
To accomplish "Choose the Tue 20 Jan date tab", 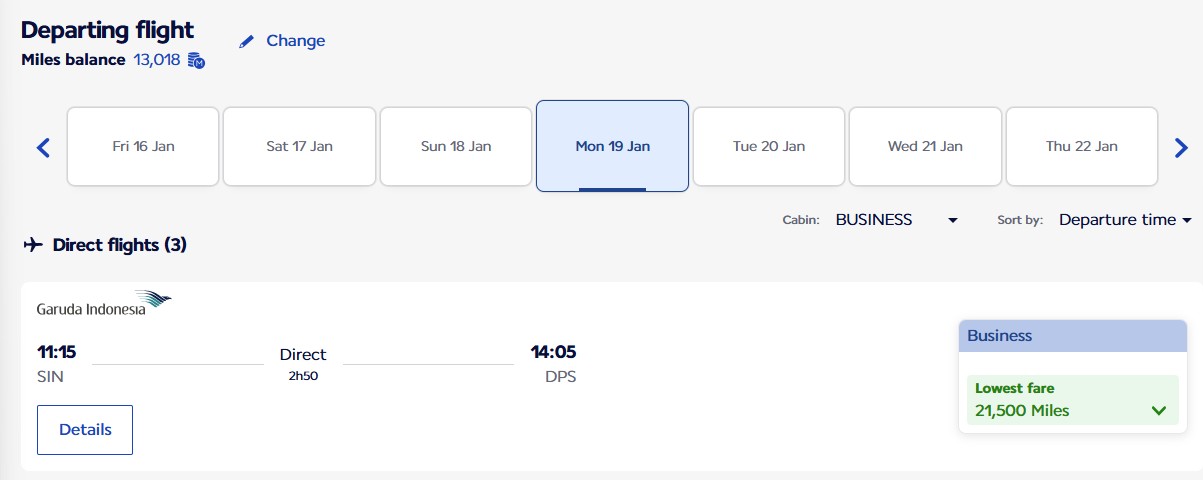I will [769, 146].
